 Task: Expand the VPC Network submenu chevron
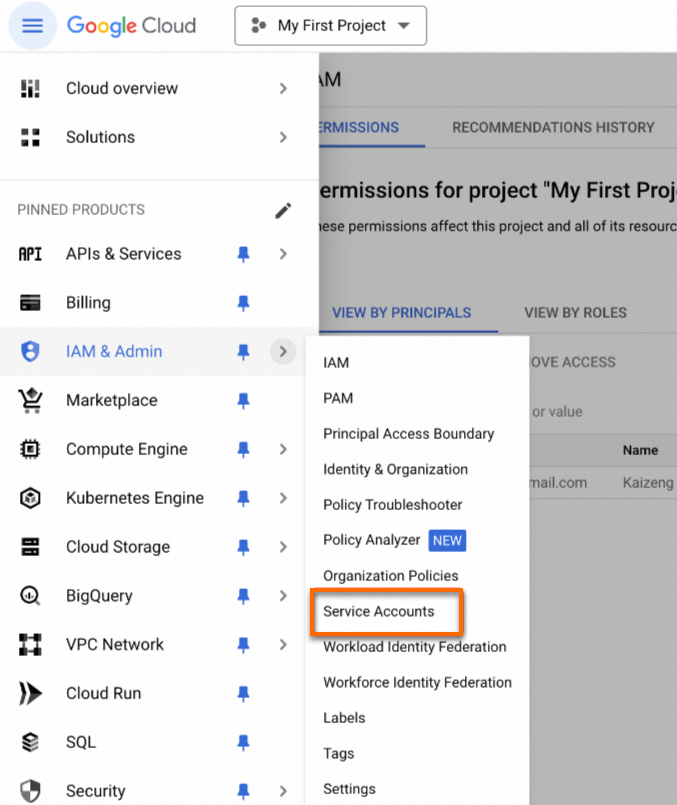point(283,645)
